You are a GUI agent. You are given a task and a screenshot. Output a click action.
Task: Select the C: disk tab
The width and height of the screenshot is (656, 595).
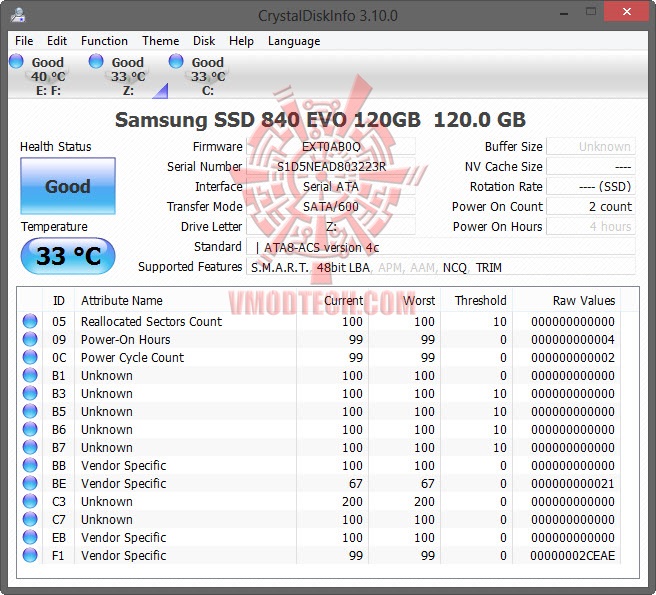(x=208, y=76)
